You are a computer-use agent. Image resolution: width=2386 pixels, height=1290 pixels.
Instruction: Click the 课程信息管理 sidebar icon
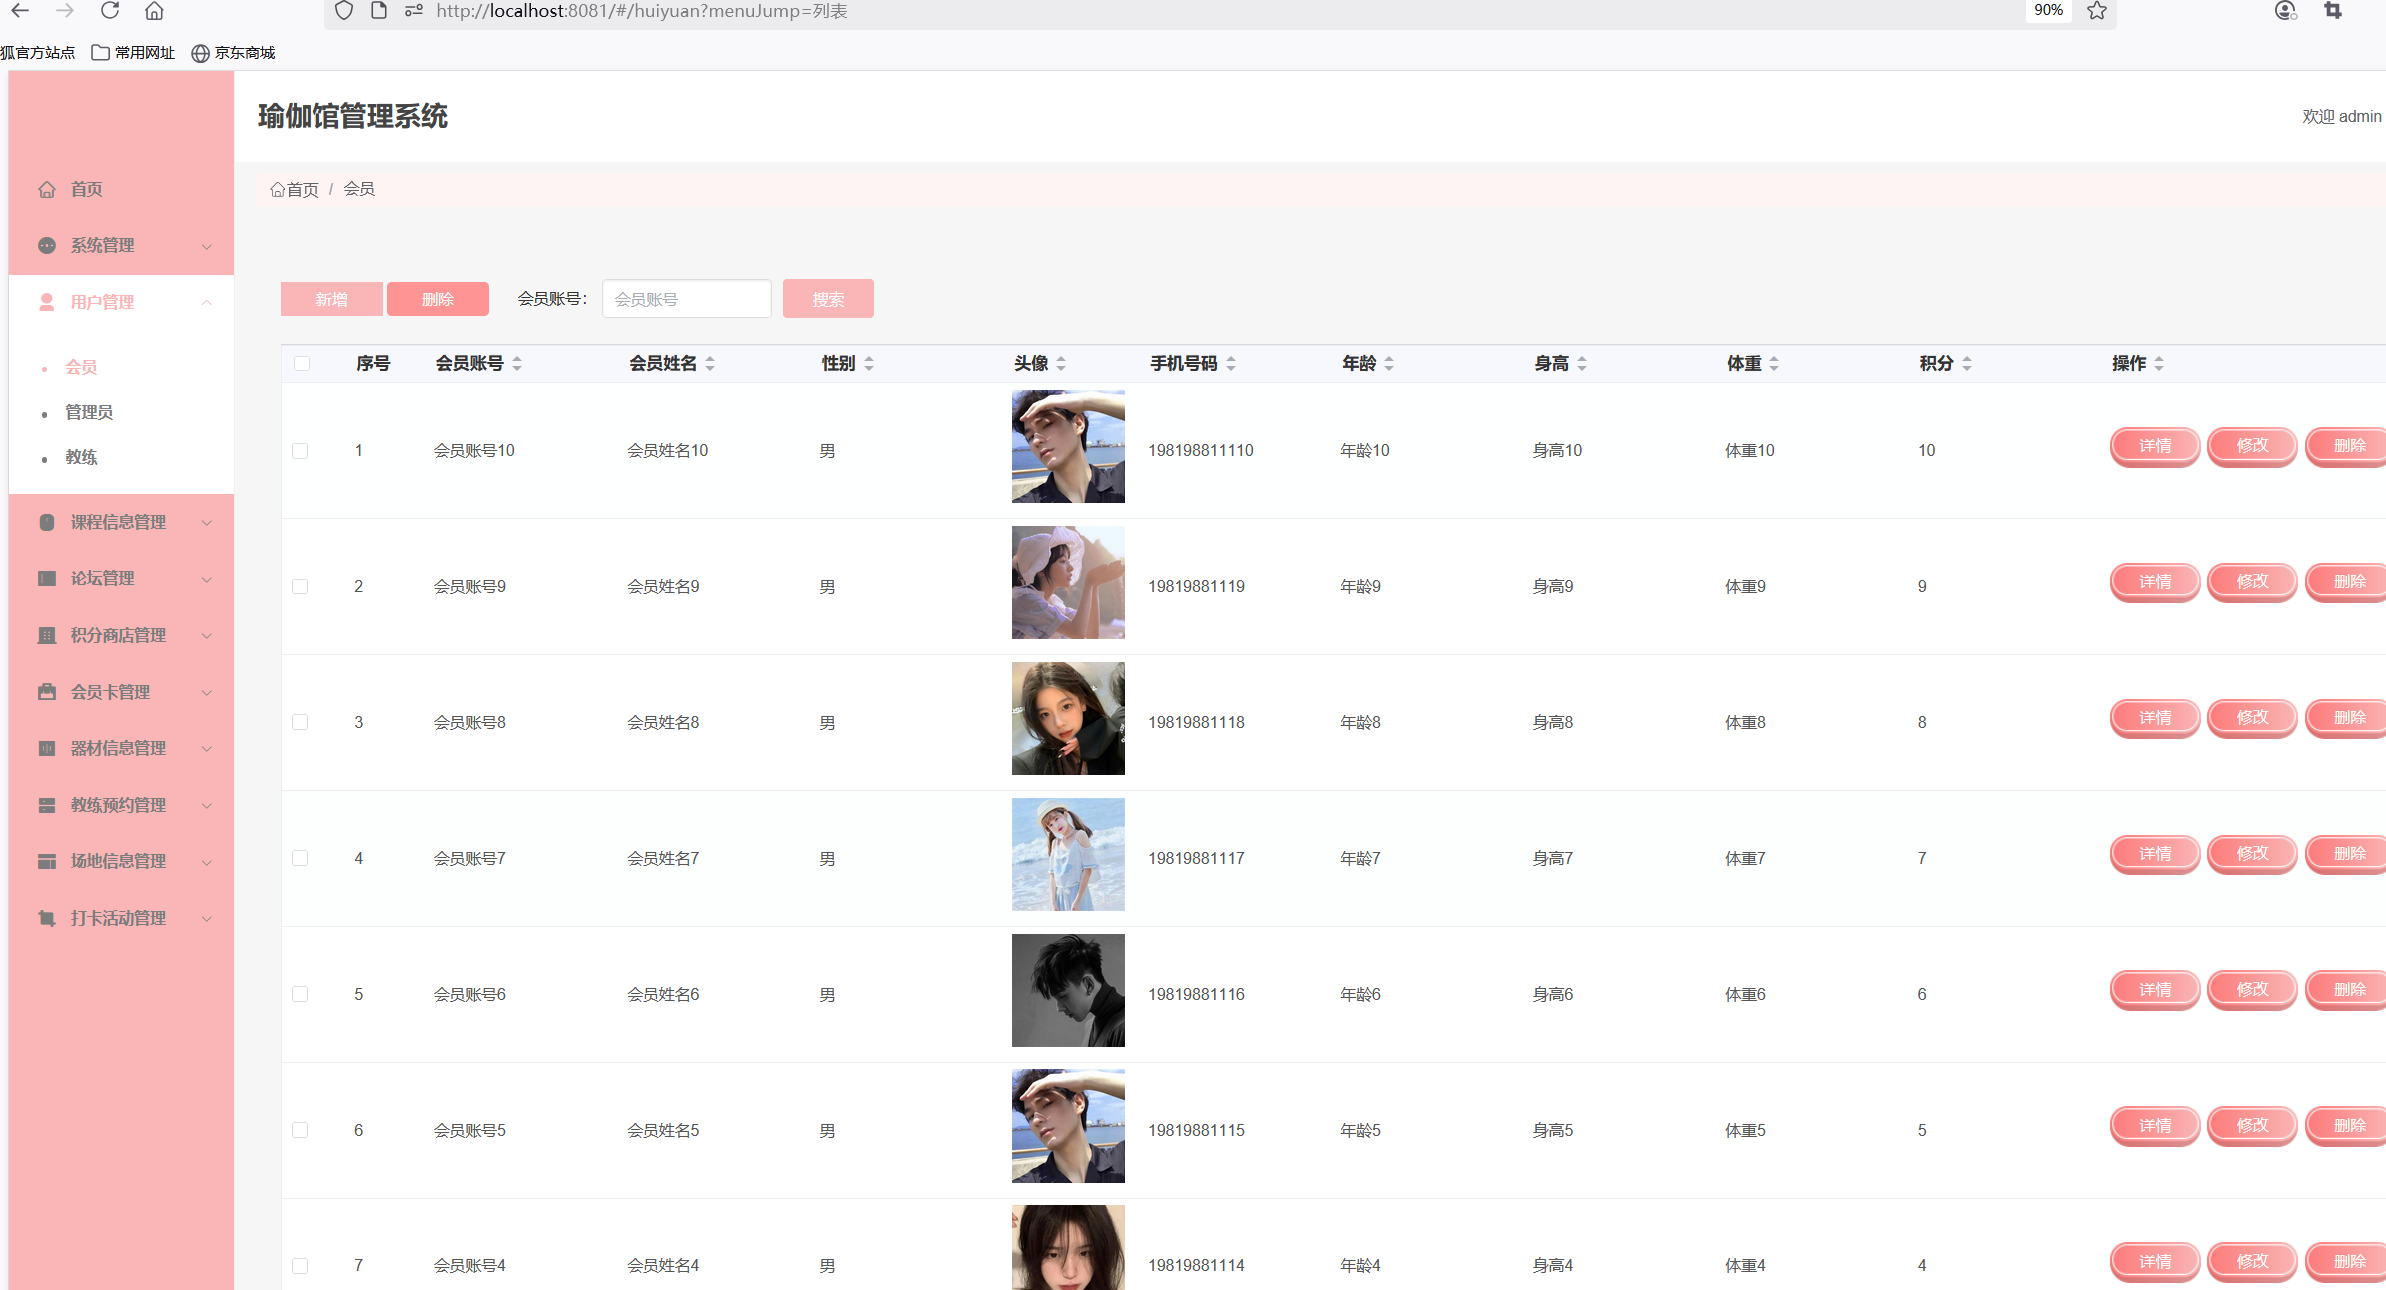click(x=47, y=522)
